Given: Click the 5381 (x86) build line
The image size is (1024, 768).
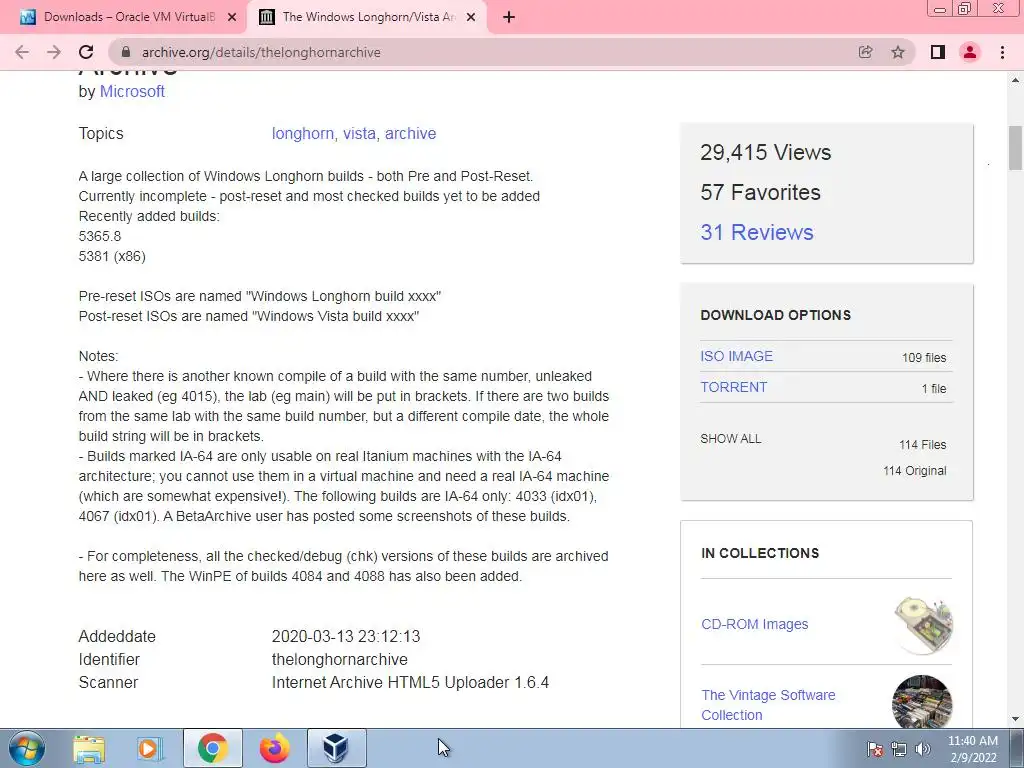Looking at the screenshot, I should click(112, 256).
